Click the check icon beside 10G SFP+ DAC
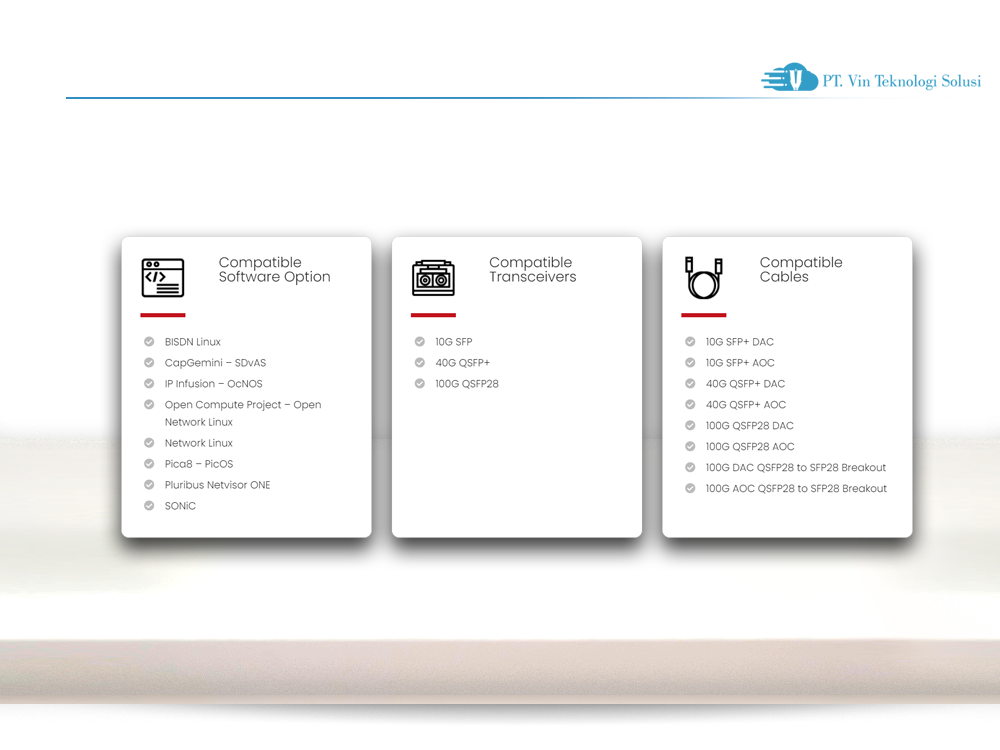Image resolution: width=1000 pixels, height=750 pixels. click(x=690, y=342)
